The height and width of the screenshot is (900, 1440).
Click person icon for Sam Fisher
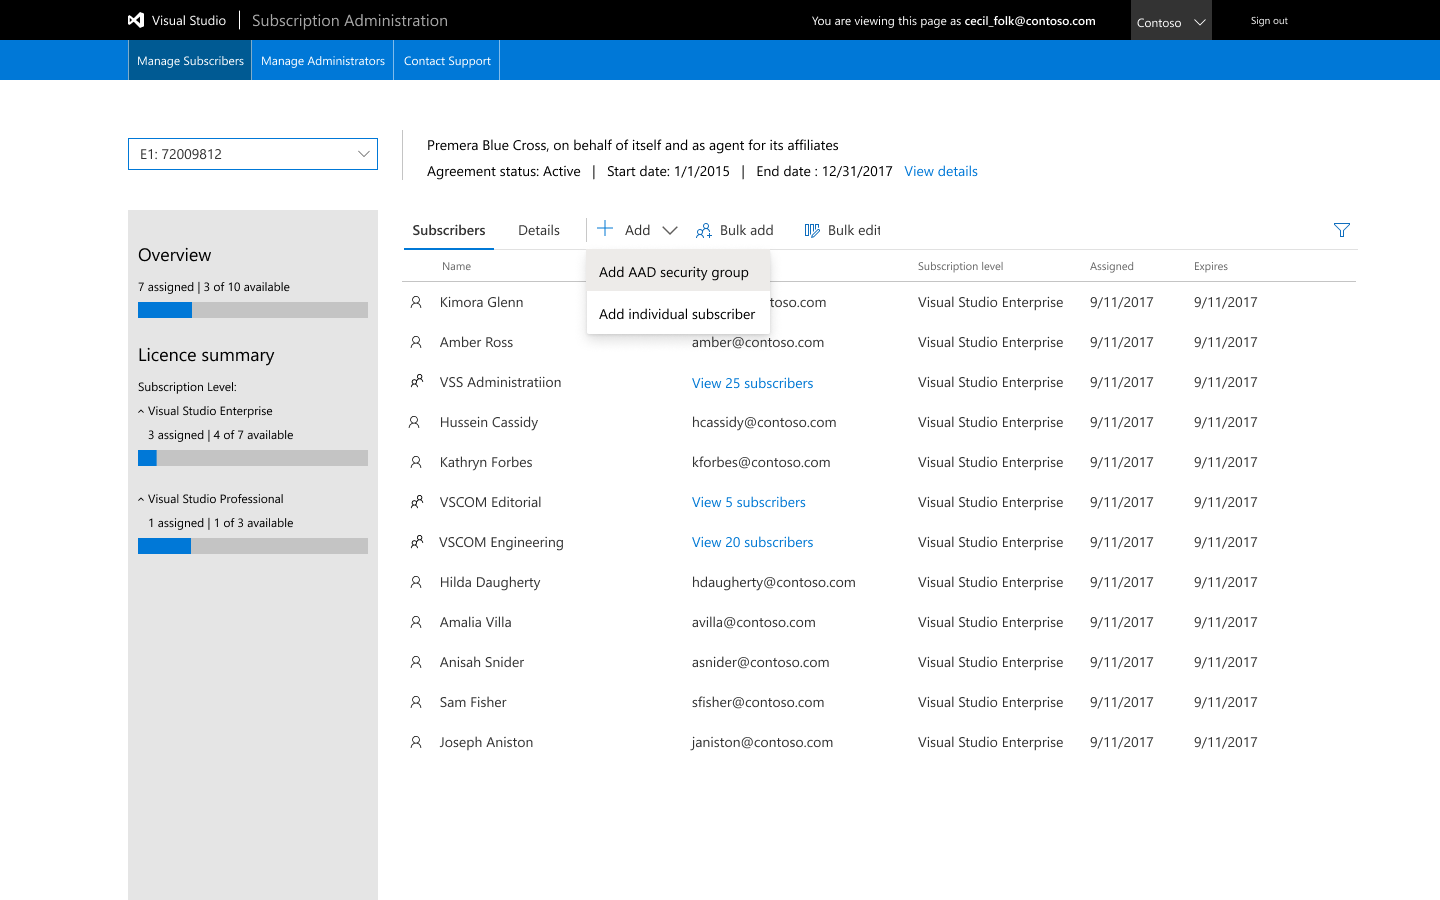(416, 702)
